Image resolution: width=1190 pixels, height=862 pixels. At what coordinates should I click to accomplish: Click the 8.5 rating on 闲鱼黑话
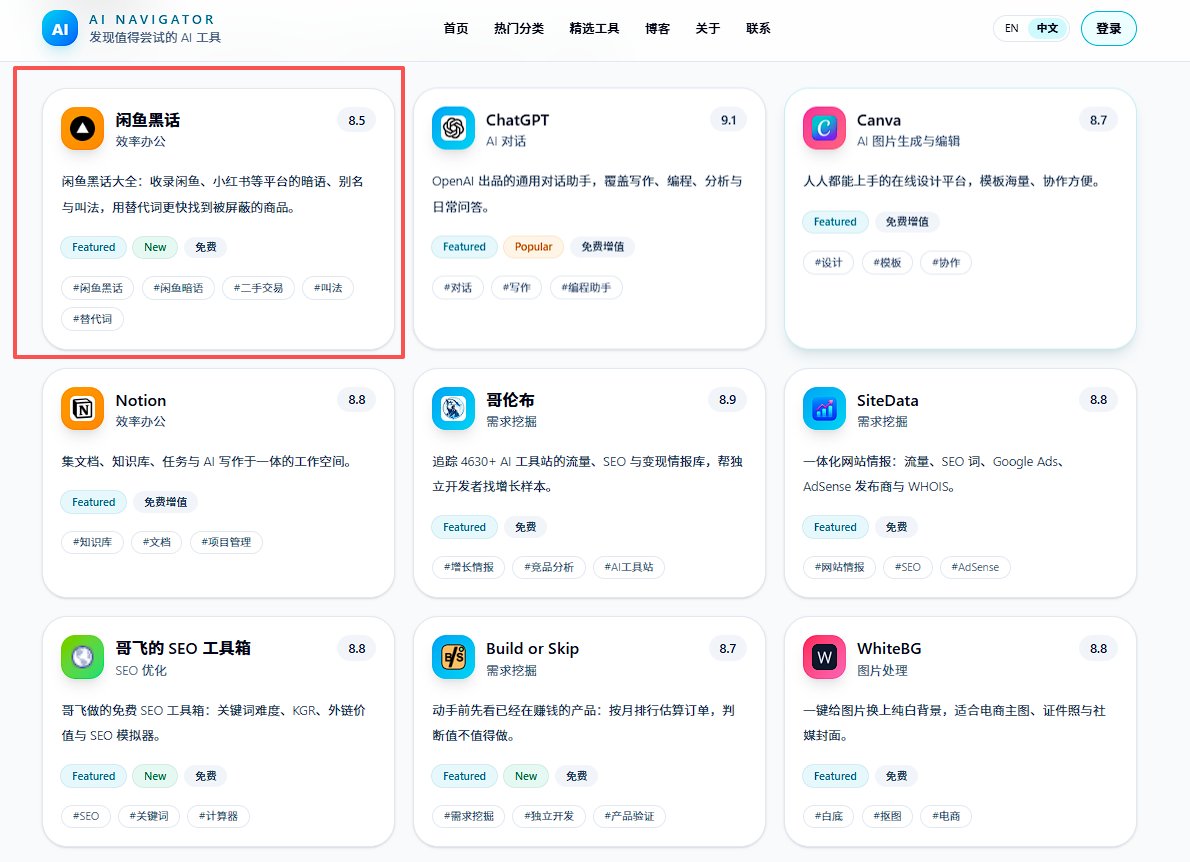[x=357, y=120]
